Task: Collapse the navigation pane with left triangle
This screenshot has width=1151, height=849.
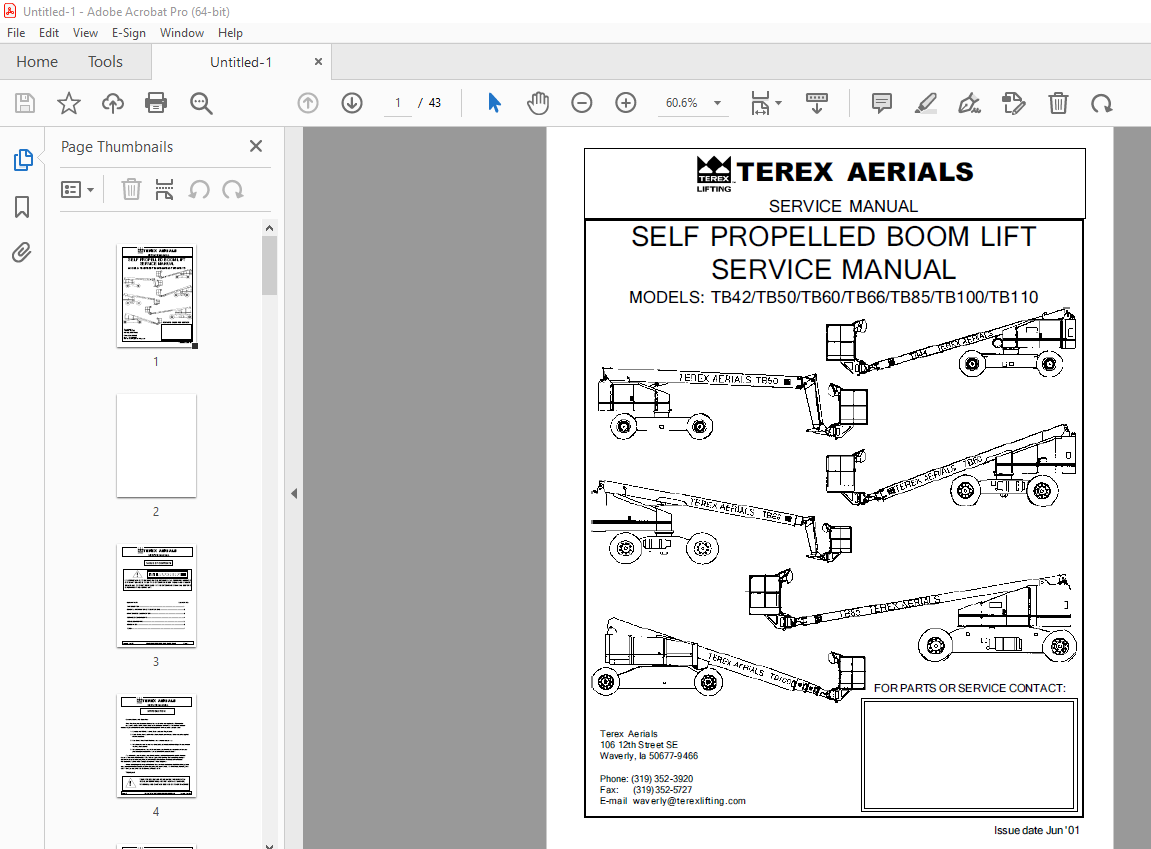Action: point(294,493)
